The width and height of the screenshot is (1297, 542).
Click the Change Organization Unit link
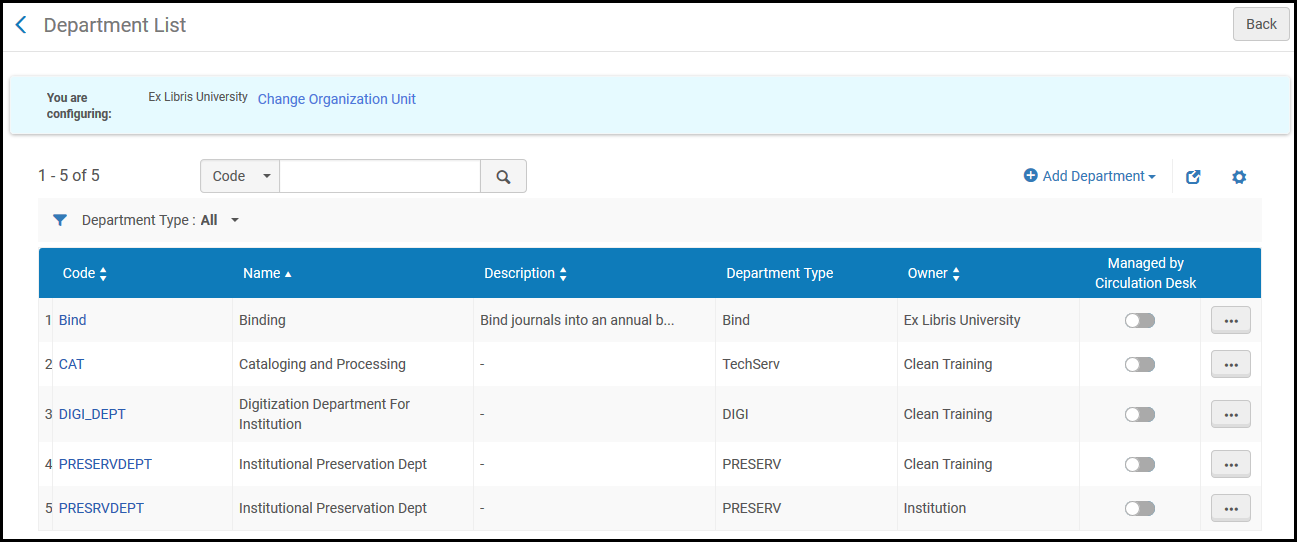pyautogui.click(x=337, y=99)
